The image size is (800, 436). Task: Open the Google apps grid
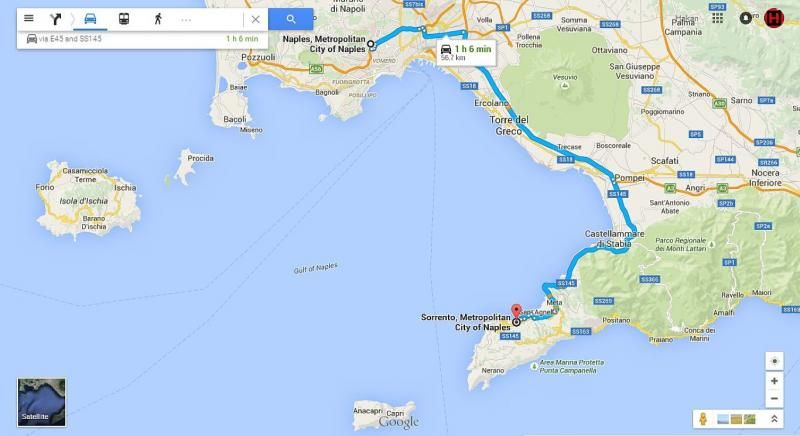[x=717, y=18]
